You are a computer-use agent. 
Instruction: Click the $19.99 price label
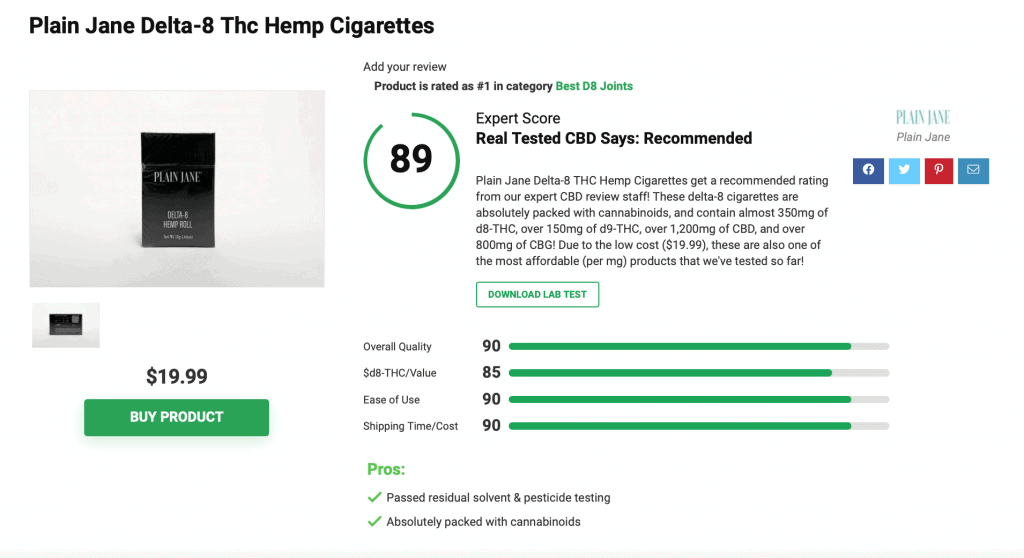(x=176, y=376)
